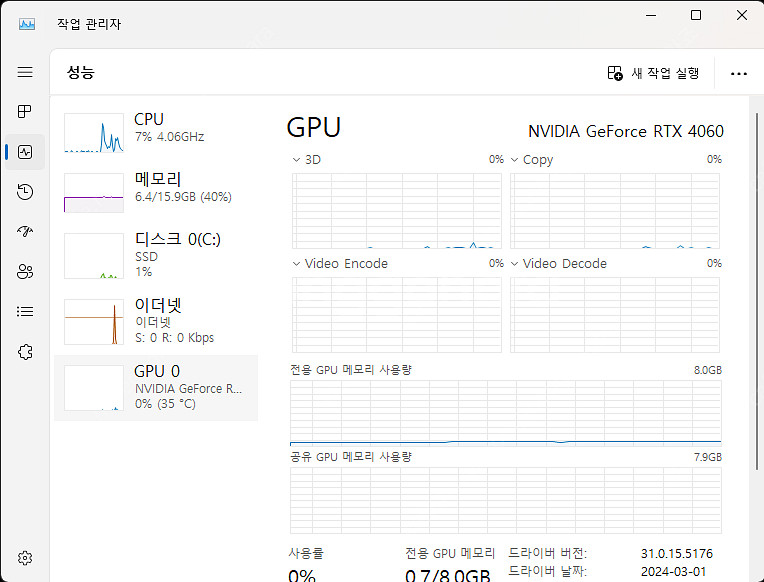Open the three-dot more options menu
This screenshot has width=764, height=582.
(739, 74)
